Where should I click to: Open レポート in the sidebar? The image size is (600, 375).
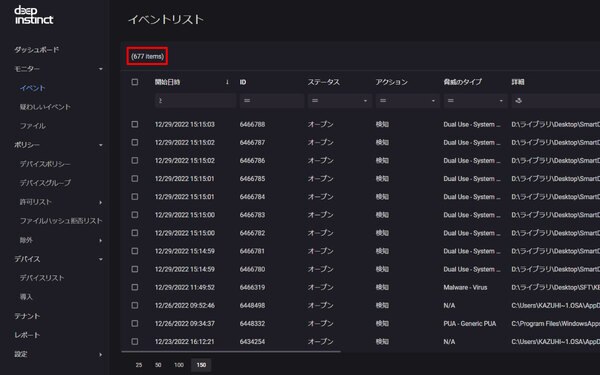click(27, 335)
